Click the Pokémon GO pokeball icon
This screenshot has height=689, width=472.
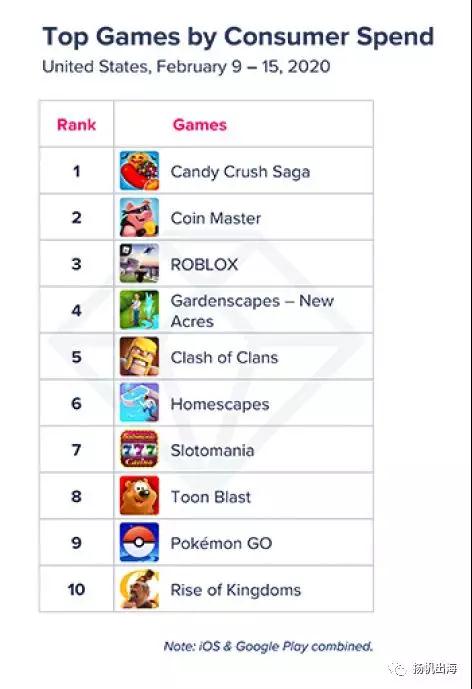pyautogui.click(x=139, y=542)
